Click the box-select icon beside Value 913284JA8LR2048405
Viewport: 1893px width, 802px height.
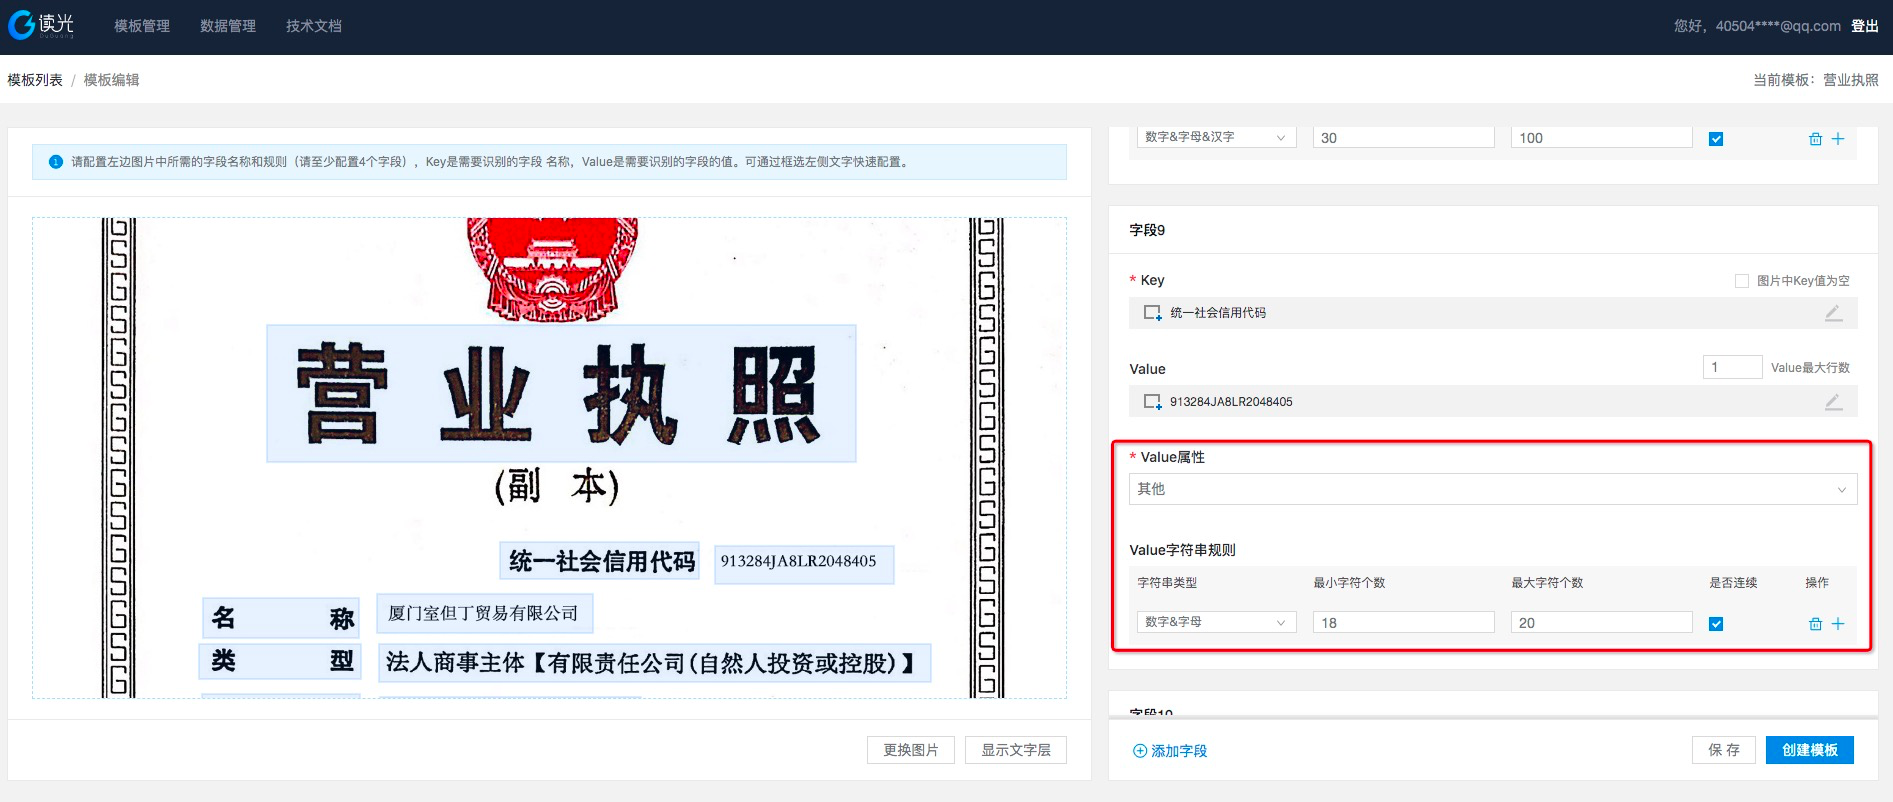[1152, 402]
